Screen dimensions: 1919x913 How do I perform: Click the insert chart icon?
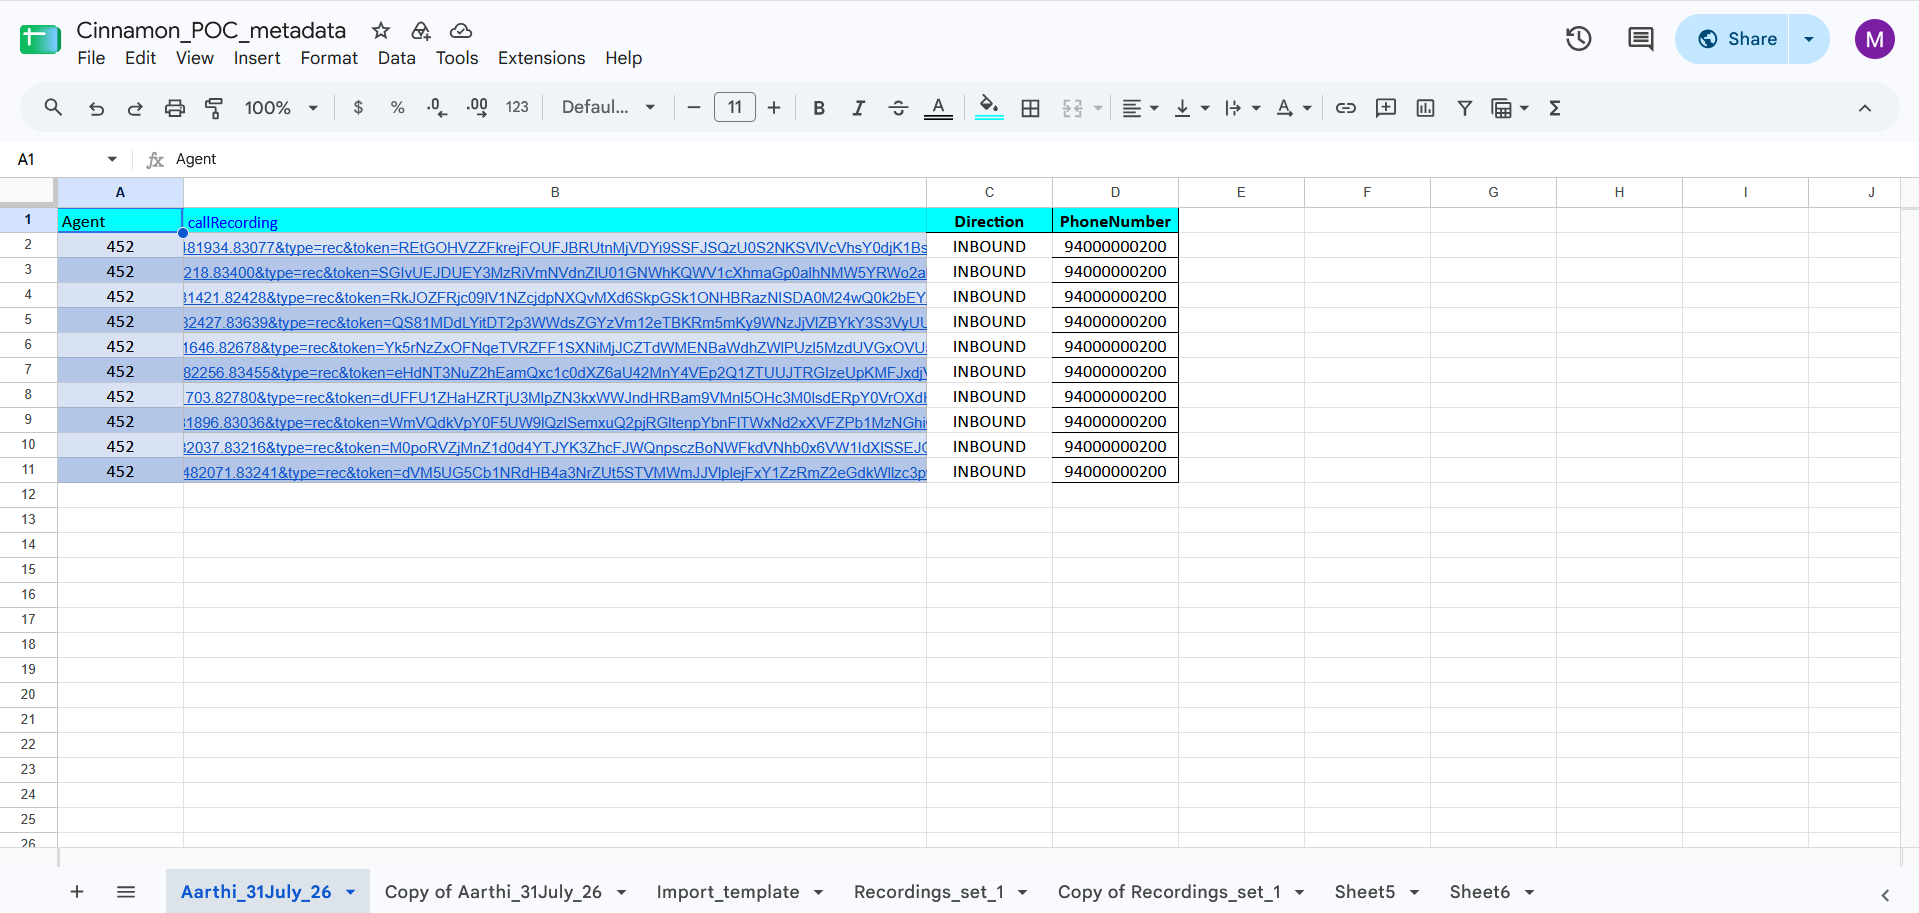(x=1425, y=108)
